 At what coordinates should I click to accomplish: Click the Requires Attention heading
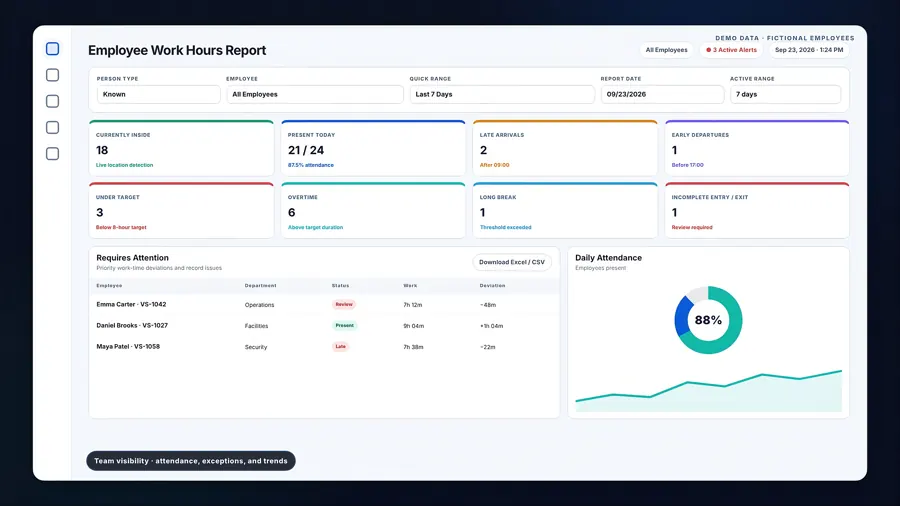pyautogui.click(x=133, y=258)
